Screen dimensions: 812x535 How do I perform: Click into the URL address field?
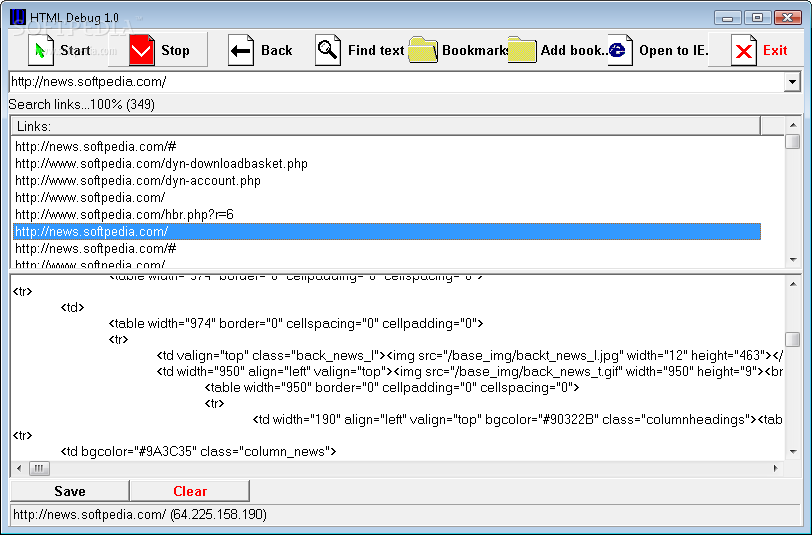point(396,82)
